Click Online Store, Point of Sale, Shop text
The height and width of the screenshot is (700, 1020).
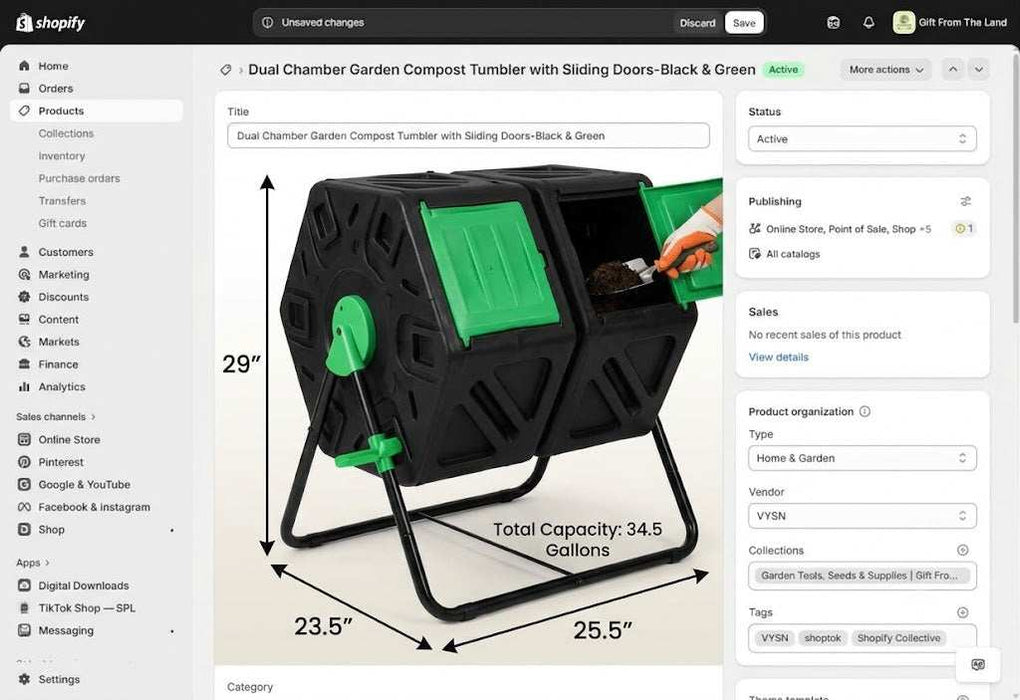840,229
